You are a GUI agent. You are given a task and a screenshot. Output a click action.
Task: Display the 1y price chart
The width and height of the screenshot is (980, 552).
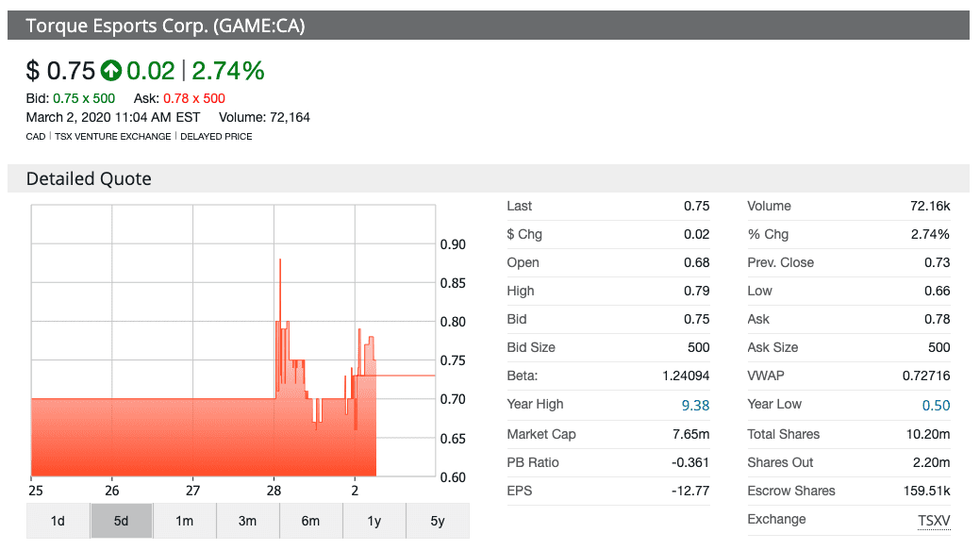pos(373,521)
